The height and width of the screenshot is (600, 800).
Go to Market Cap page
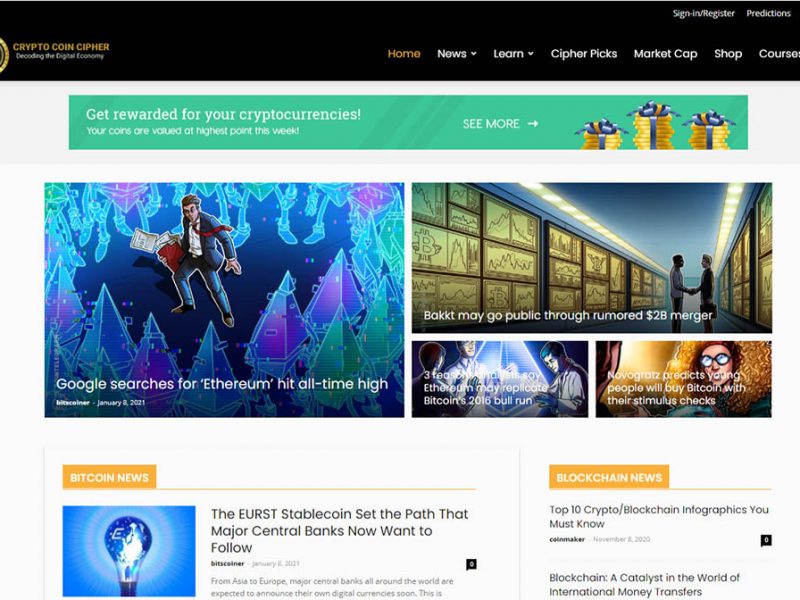pyautogui.click(x=665, y=54)
